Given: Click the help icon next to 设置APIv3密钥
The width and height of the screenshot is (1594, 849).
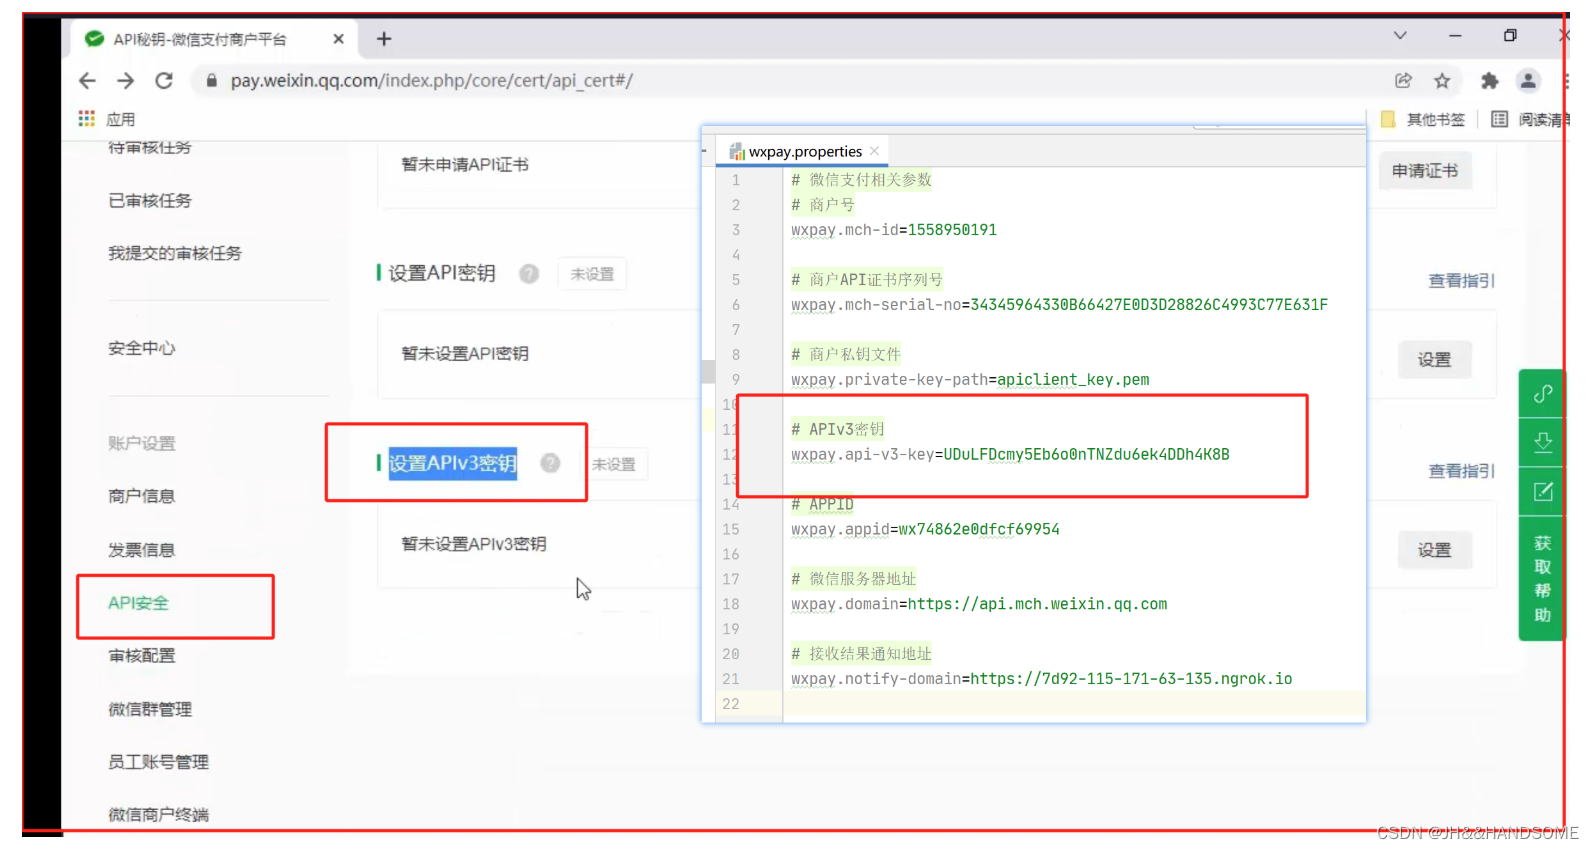Looking at the screenshot, I should [550, 463].
